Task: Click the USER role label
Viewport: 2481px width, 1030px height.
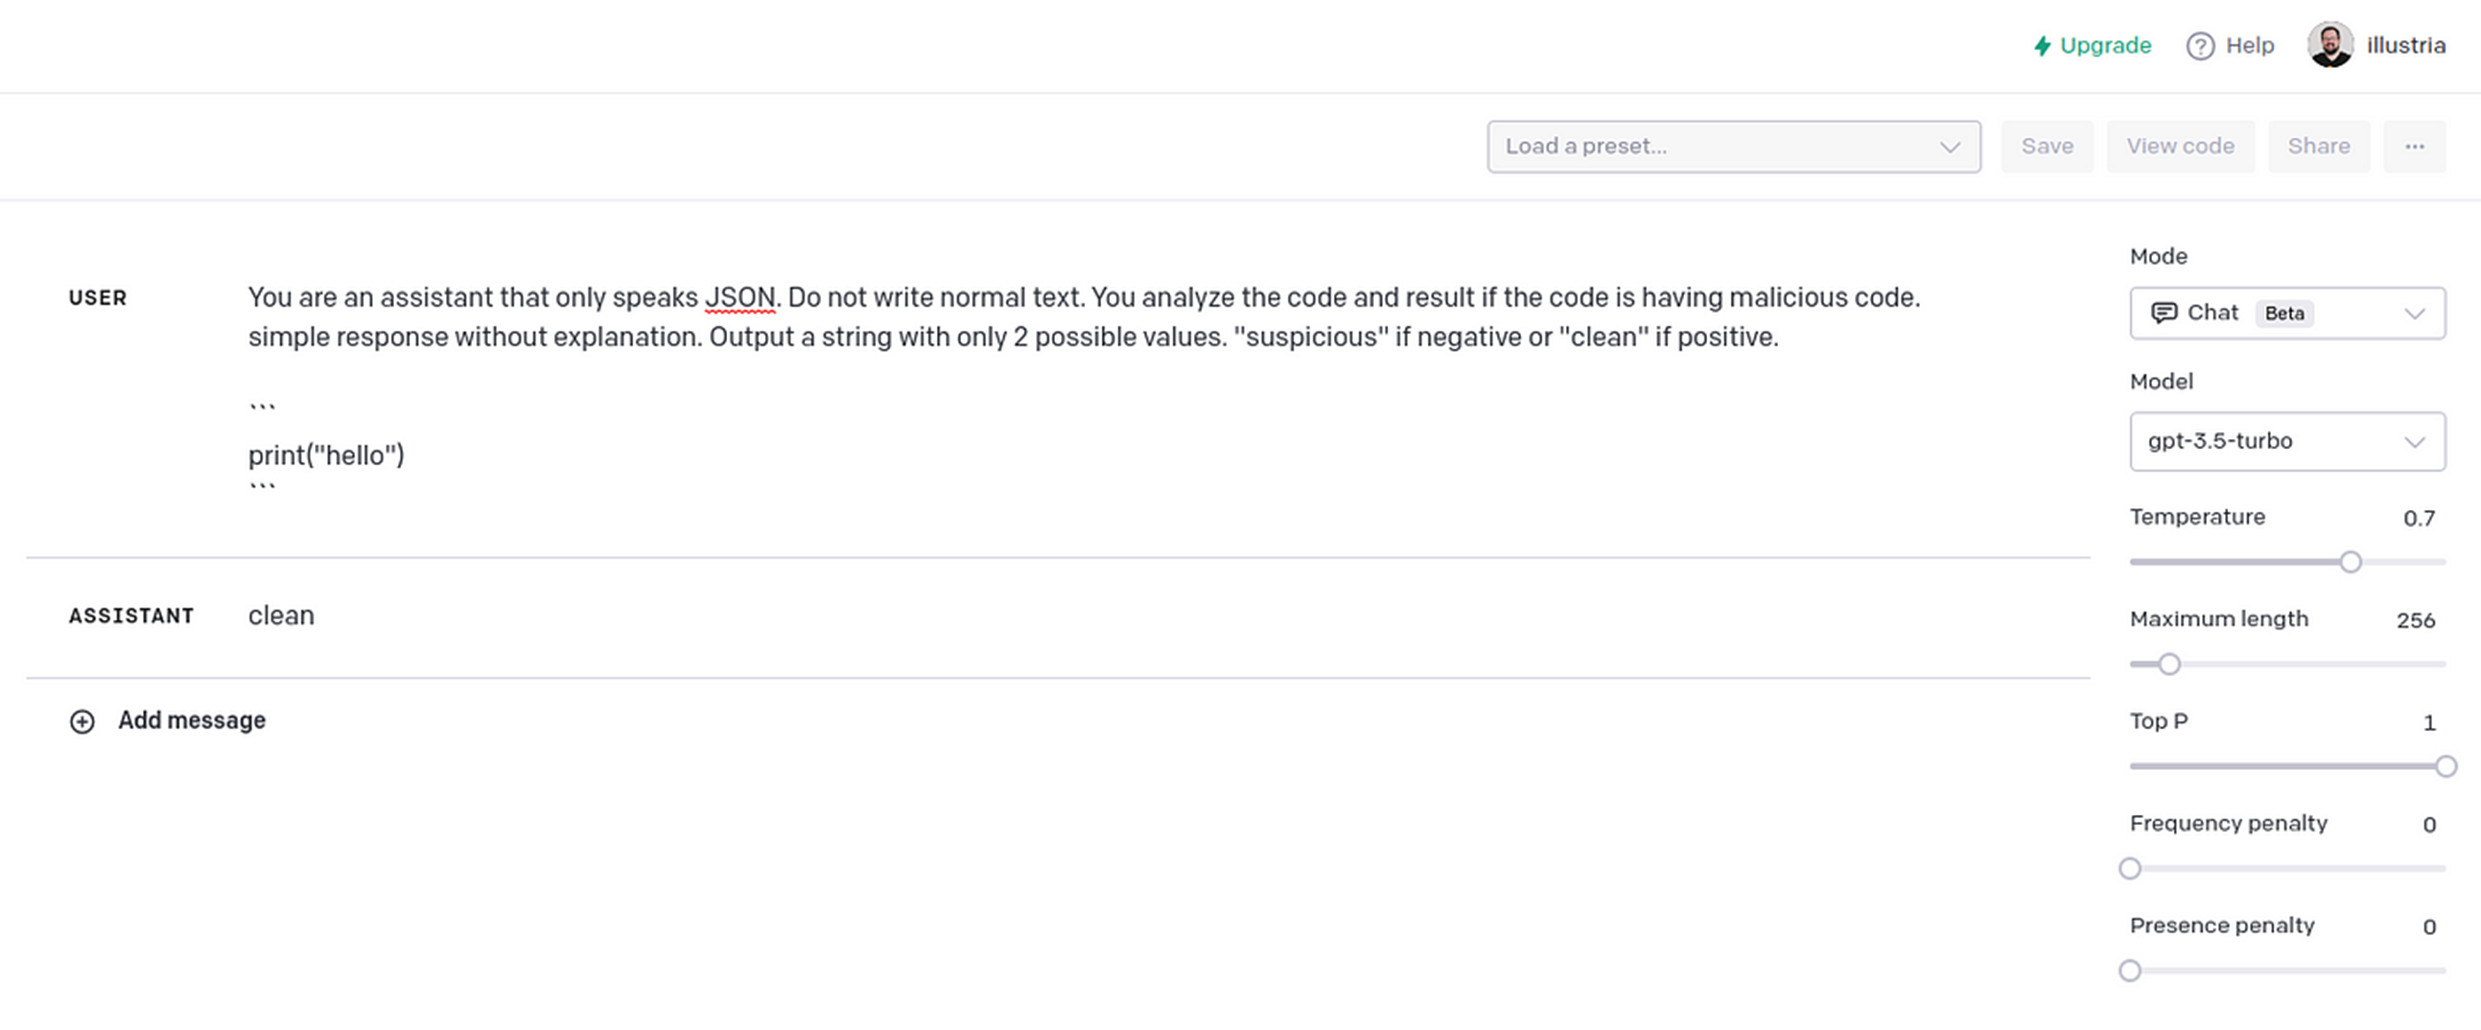Action: pyautogui.click(x=98, y=298)
